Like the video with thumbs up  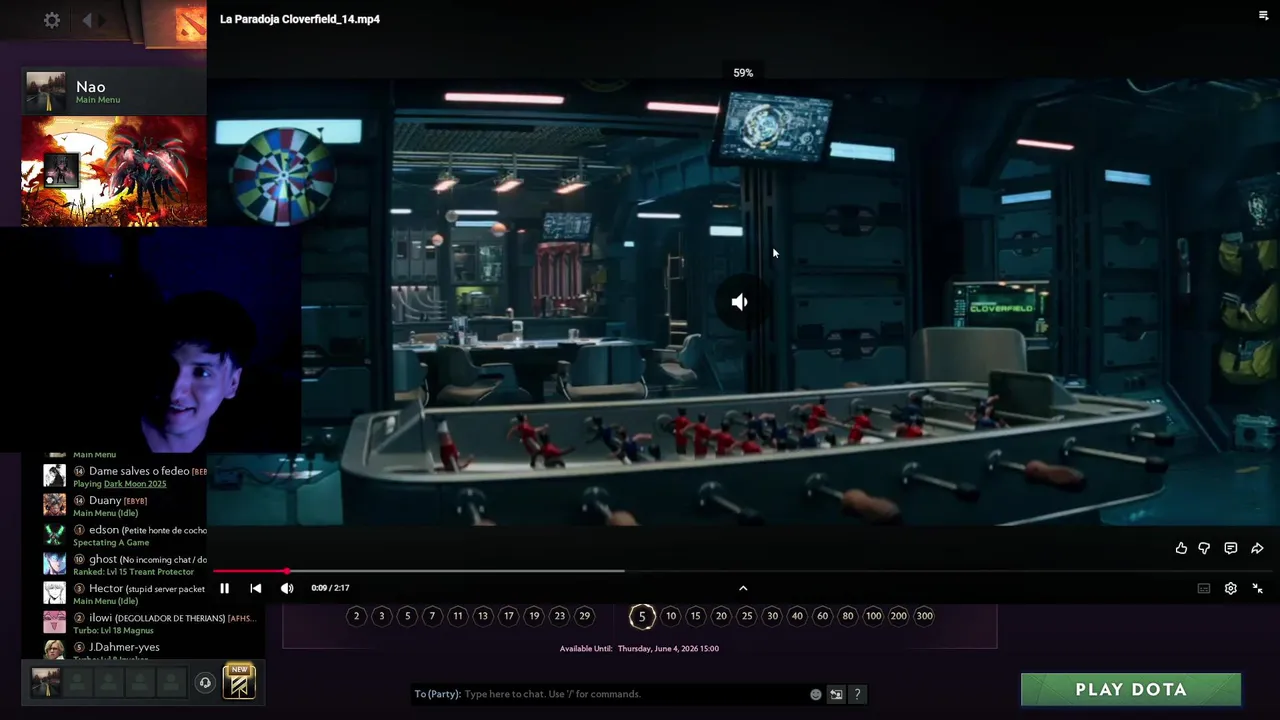point(1181,548)
